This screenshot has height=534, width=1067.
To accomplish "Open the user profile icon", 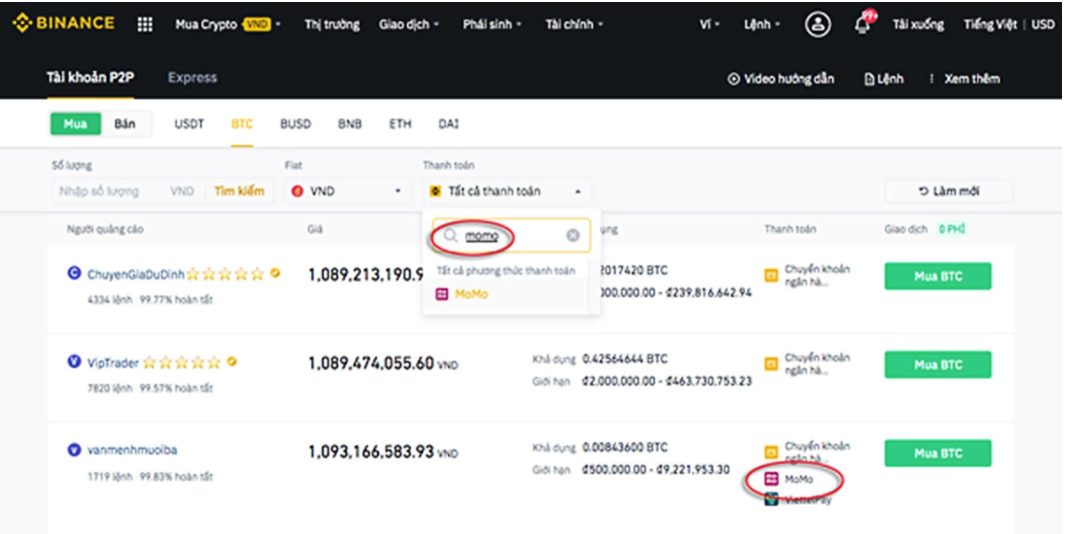I will click(817, 24).
